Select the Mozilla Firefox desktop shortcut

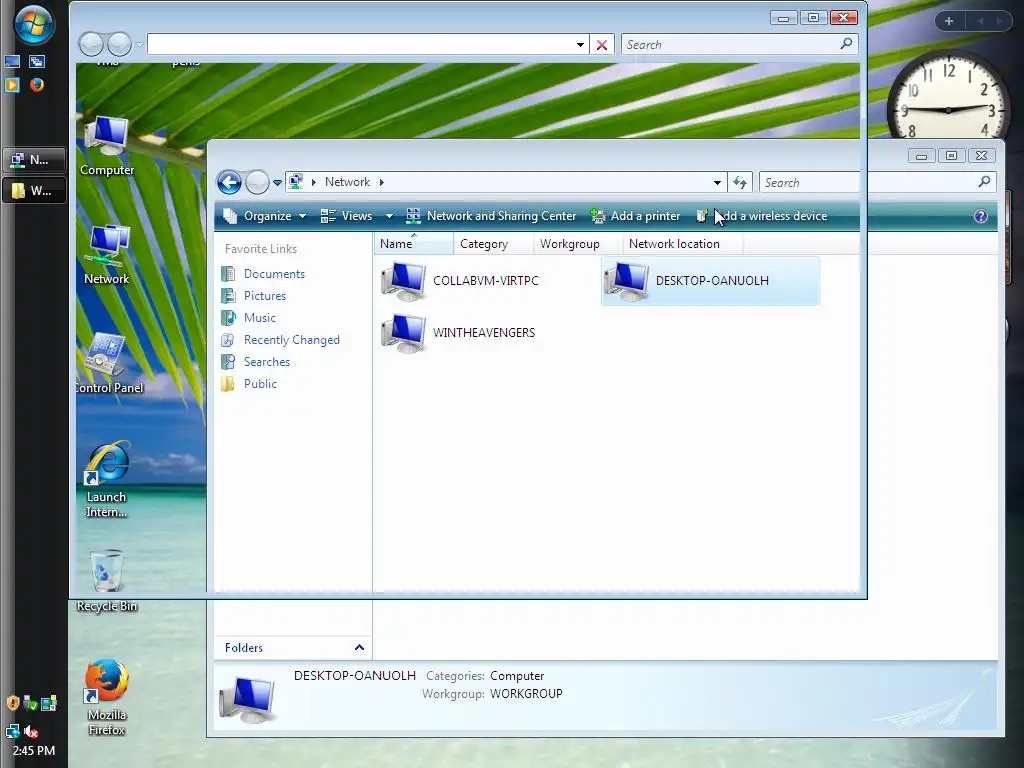pyautogui.click(x=106, y=697)
